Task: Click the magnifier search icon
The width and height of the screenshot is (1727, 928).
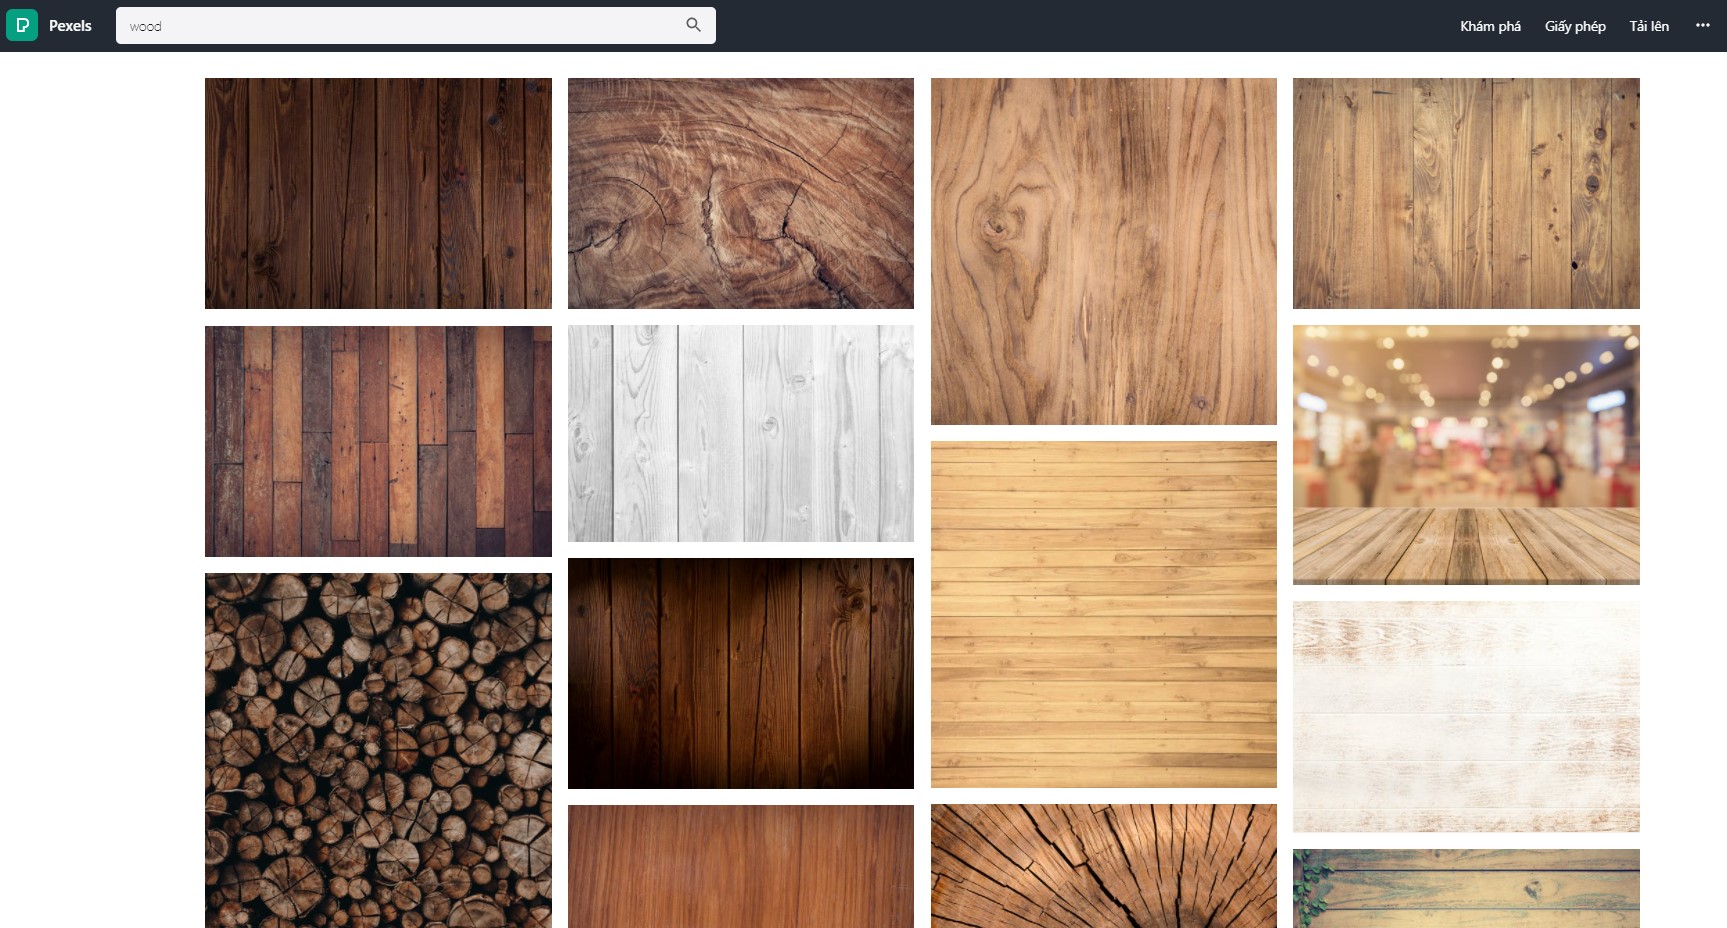Action: [x=693, y=25]
